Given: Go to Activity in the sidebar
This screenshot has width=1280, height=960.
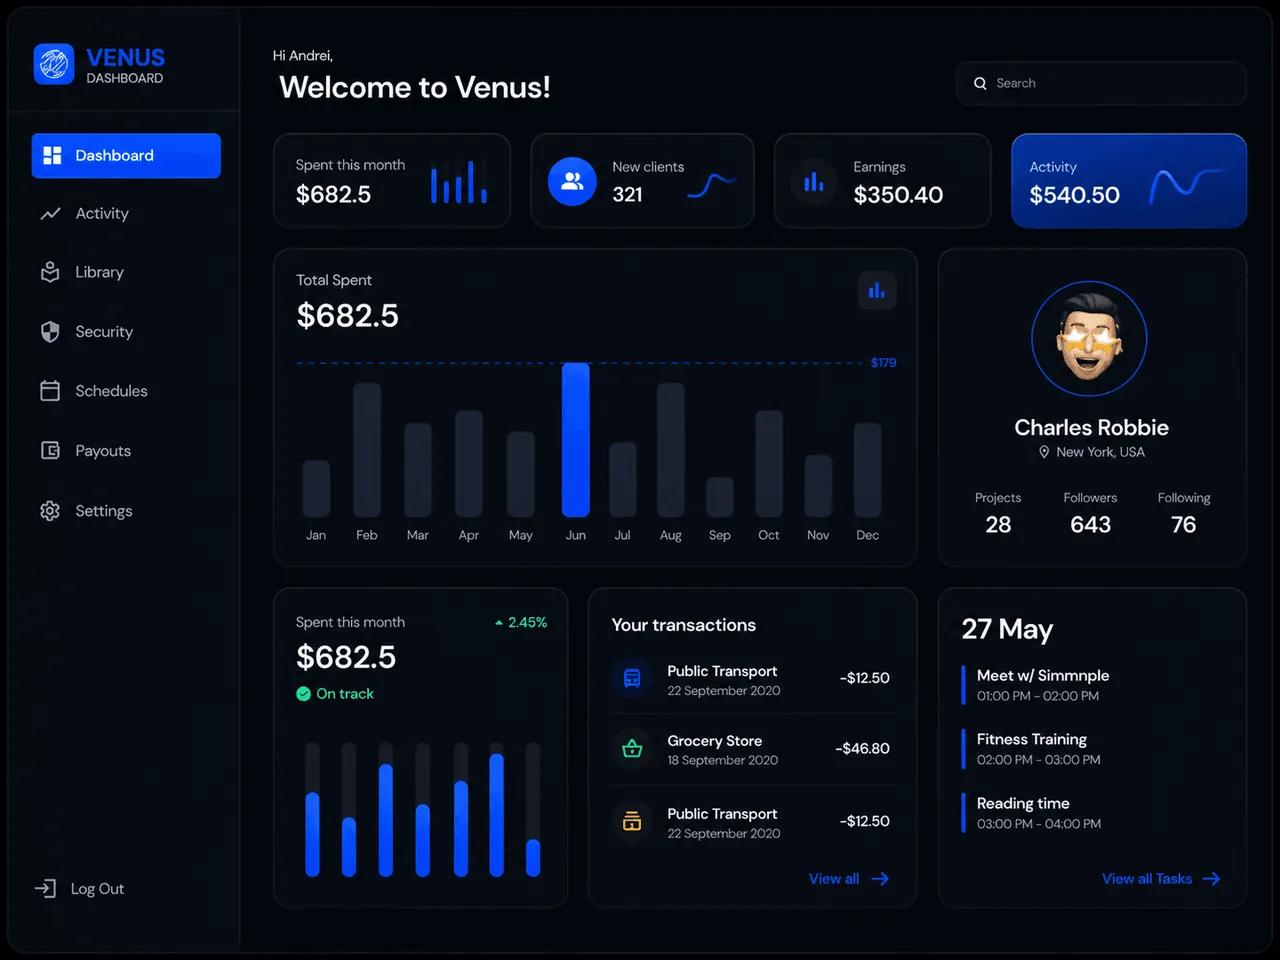Looking at the screenshot, I should (x=85, y=213).
